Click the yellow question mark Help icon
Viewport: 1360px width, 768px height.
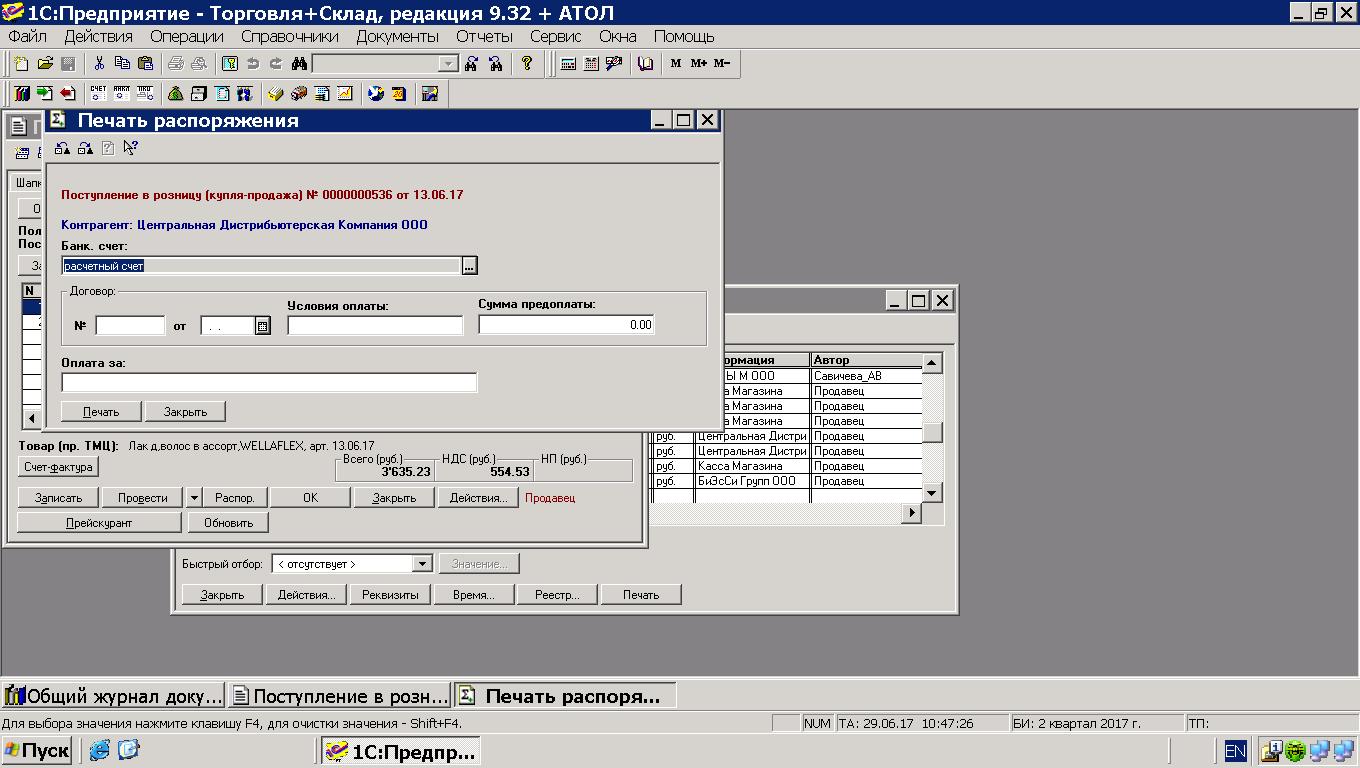pos(527,64)
